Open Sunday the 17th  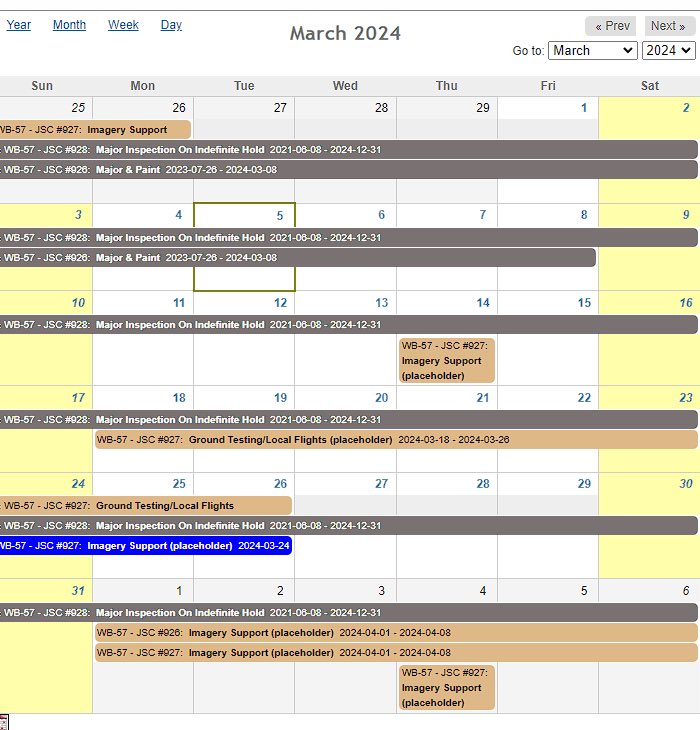tap(78, 398)
